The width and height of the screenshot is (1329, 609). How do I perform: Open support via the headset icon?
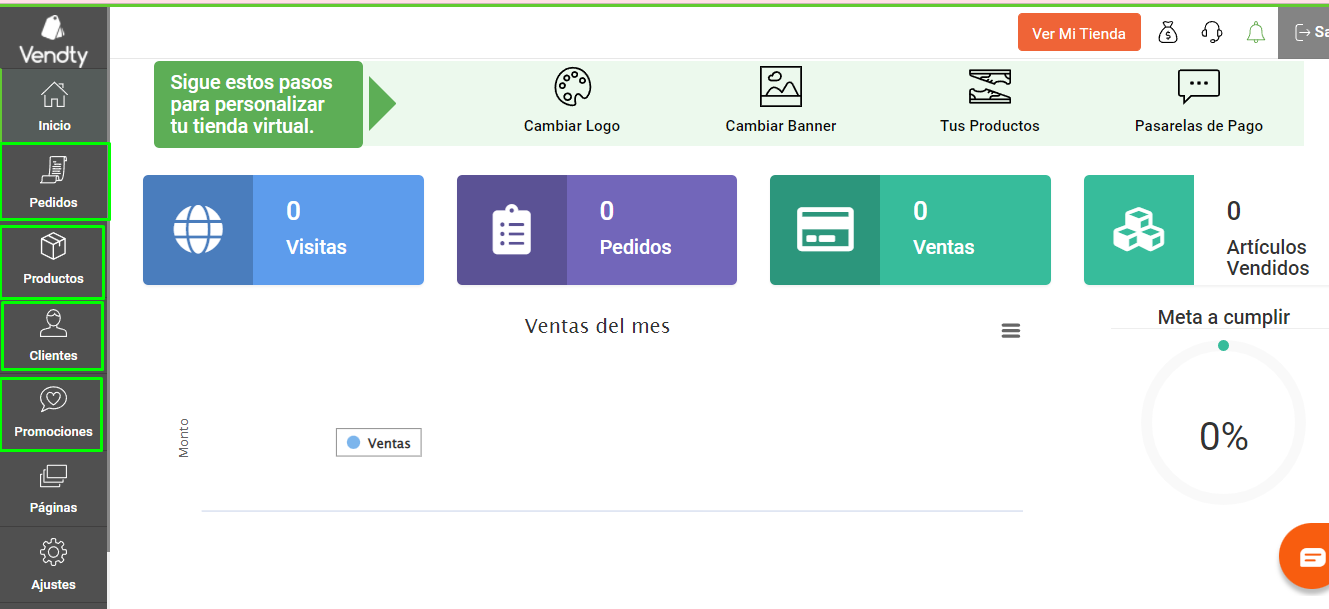(x=1212, y=32)
